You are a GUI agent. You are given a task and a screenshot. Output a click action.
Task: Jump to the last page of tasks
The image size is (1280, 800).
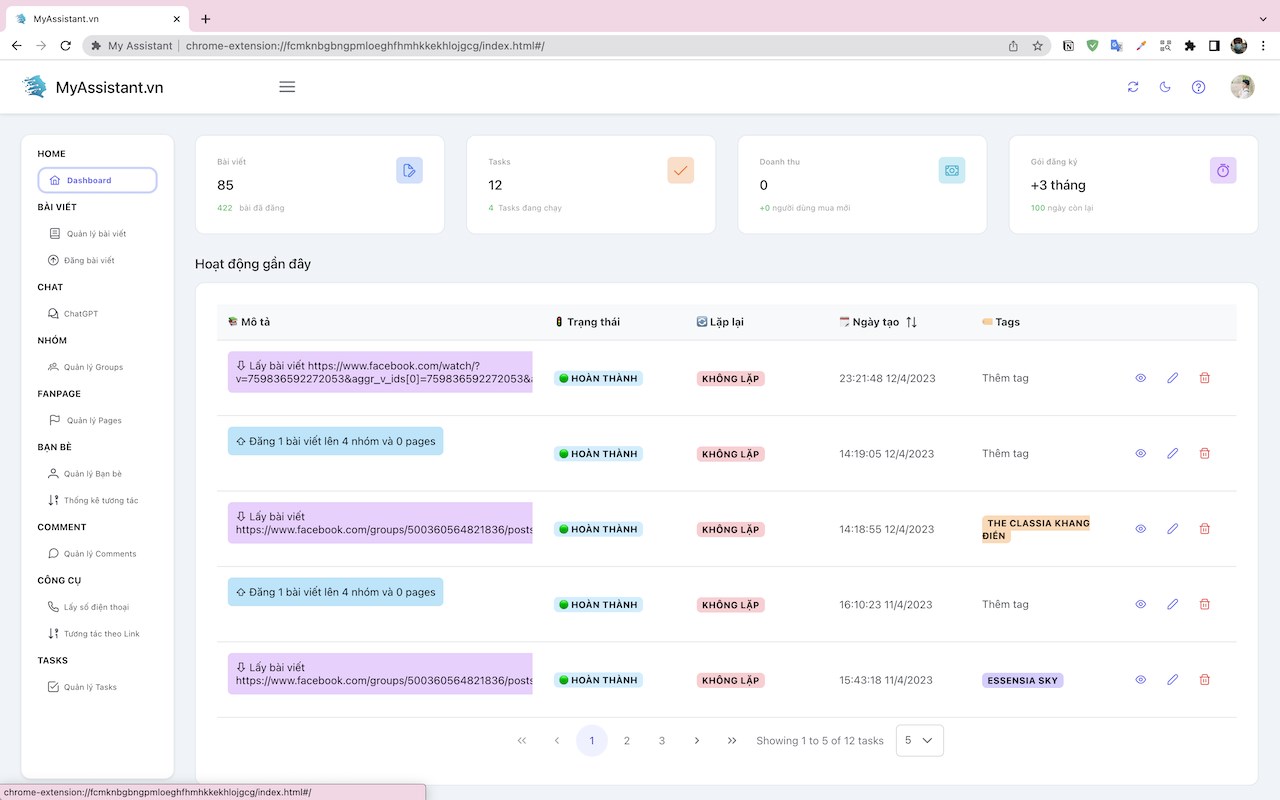[732, 740]
